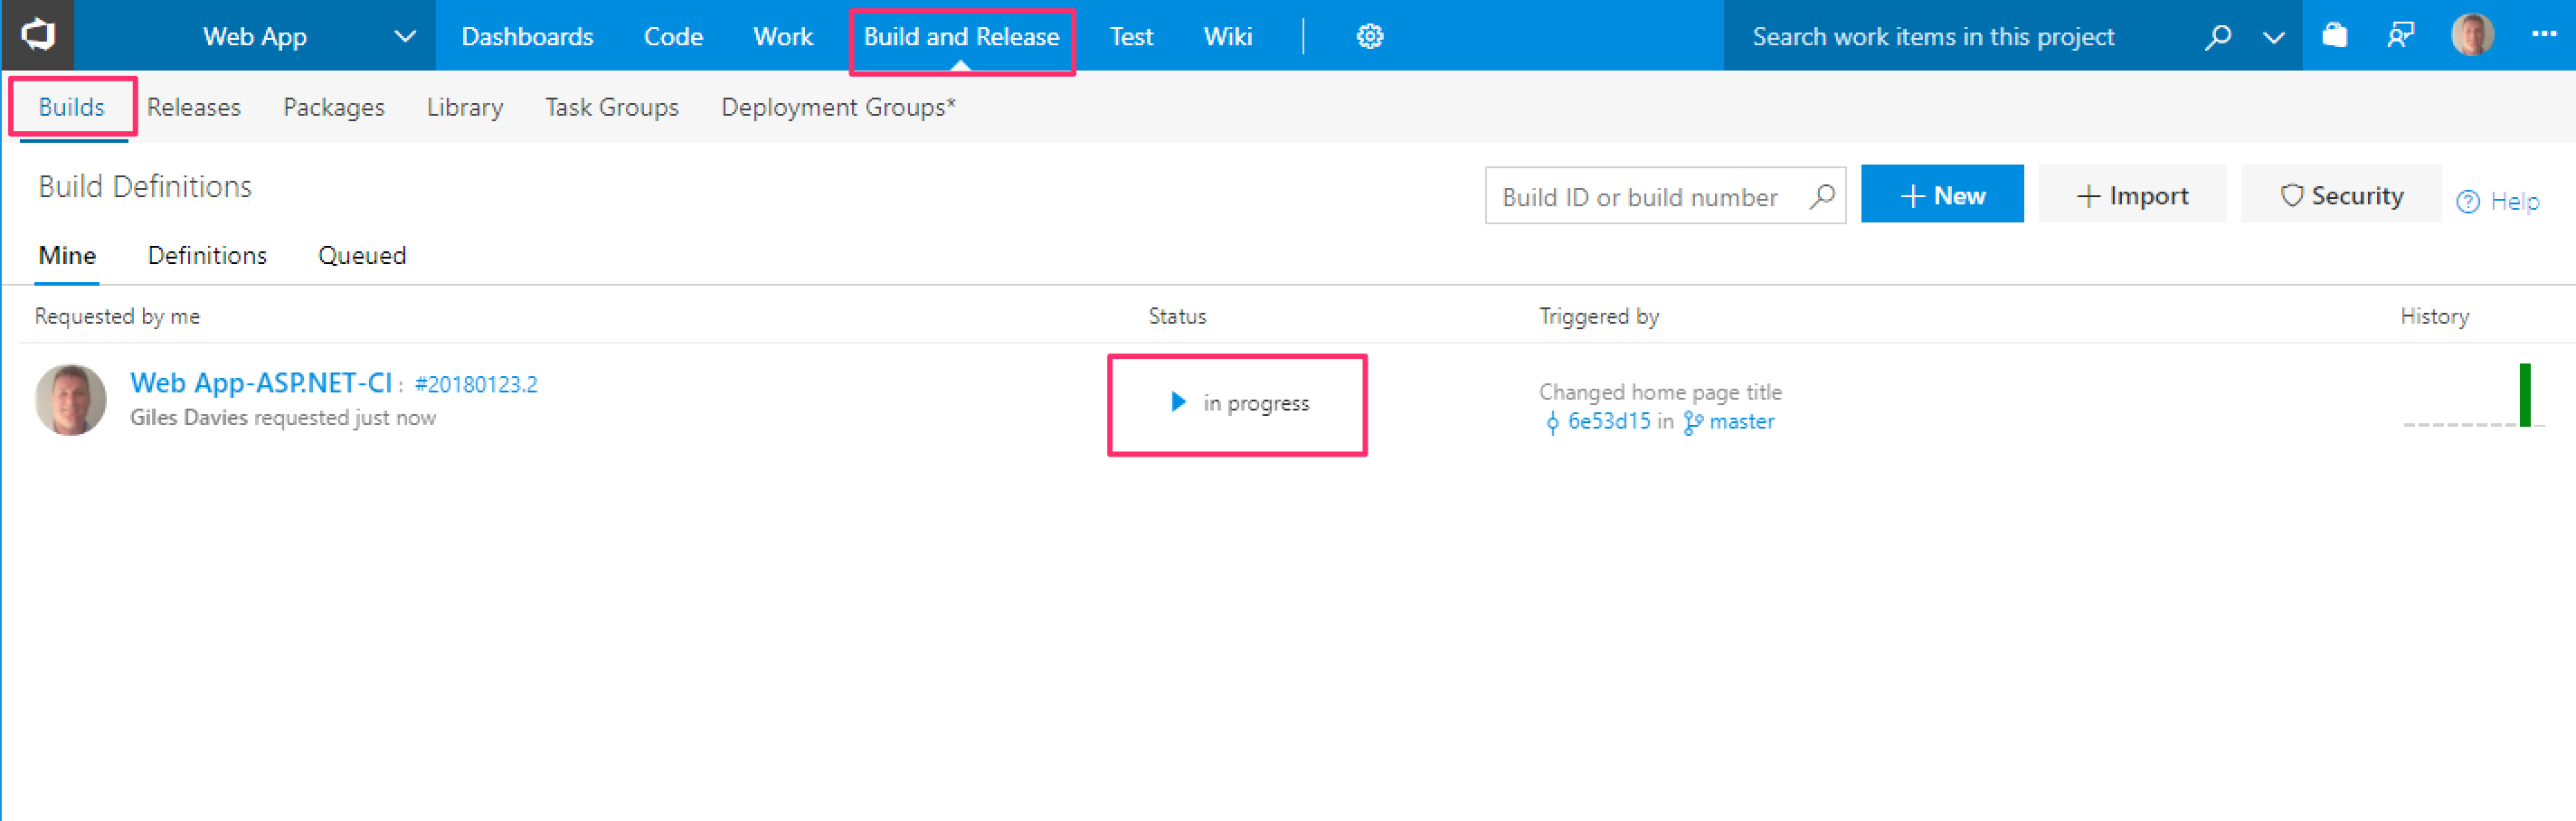
Task: Switch to the Builds tab
Action: (71, 107)
